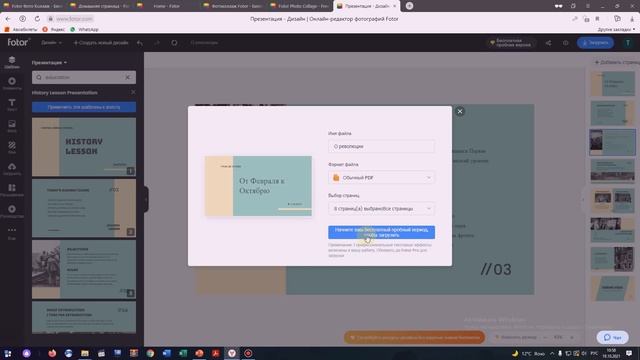Select the second template slide in the left panel

(x=84, y=208)
